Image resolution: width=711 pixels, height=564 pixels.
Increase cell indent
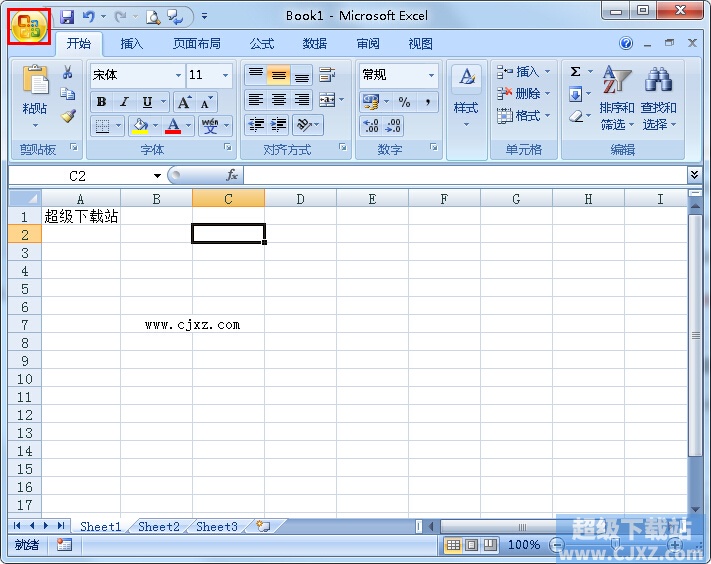coord(278,124)
